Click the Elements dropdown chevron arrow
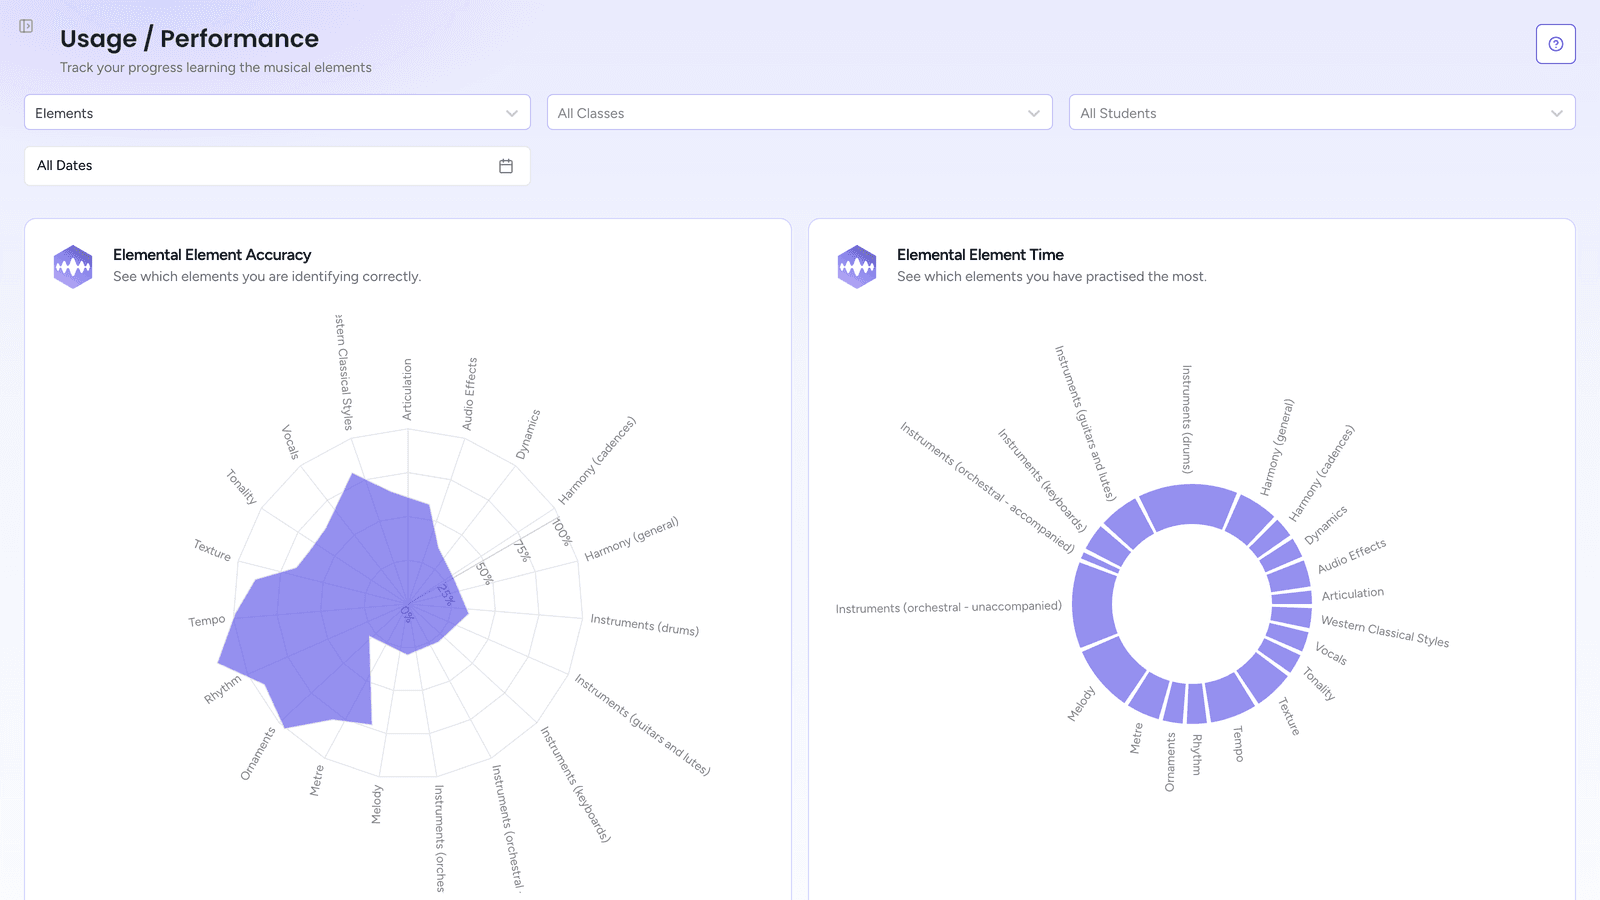 [x=512, y=113]
